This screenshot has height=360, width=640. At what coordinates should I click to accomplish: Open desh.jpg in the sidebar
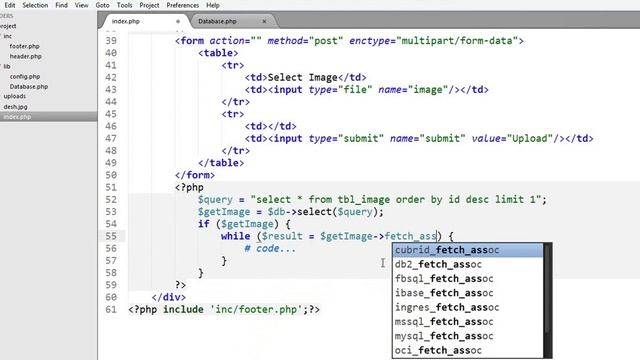(16, 107)
